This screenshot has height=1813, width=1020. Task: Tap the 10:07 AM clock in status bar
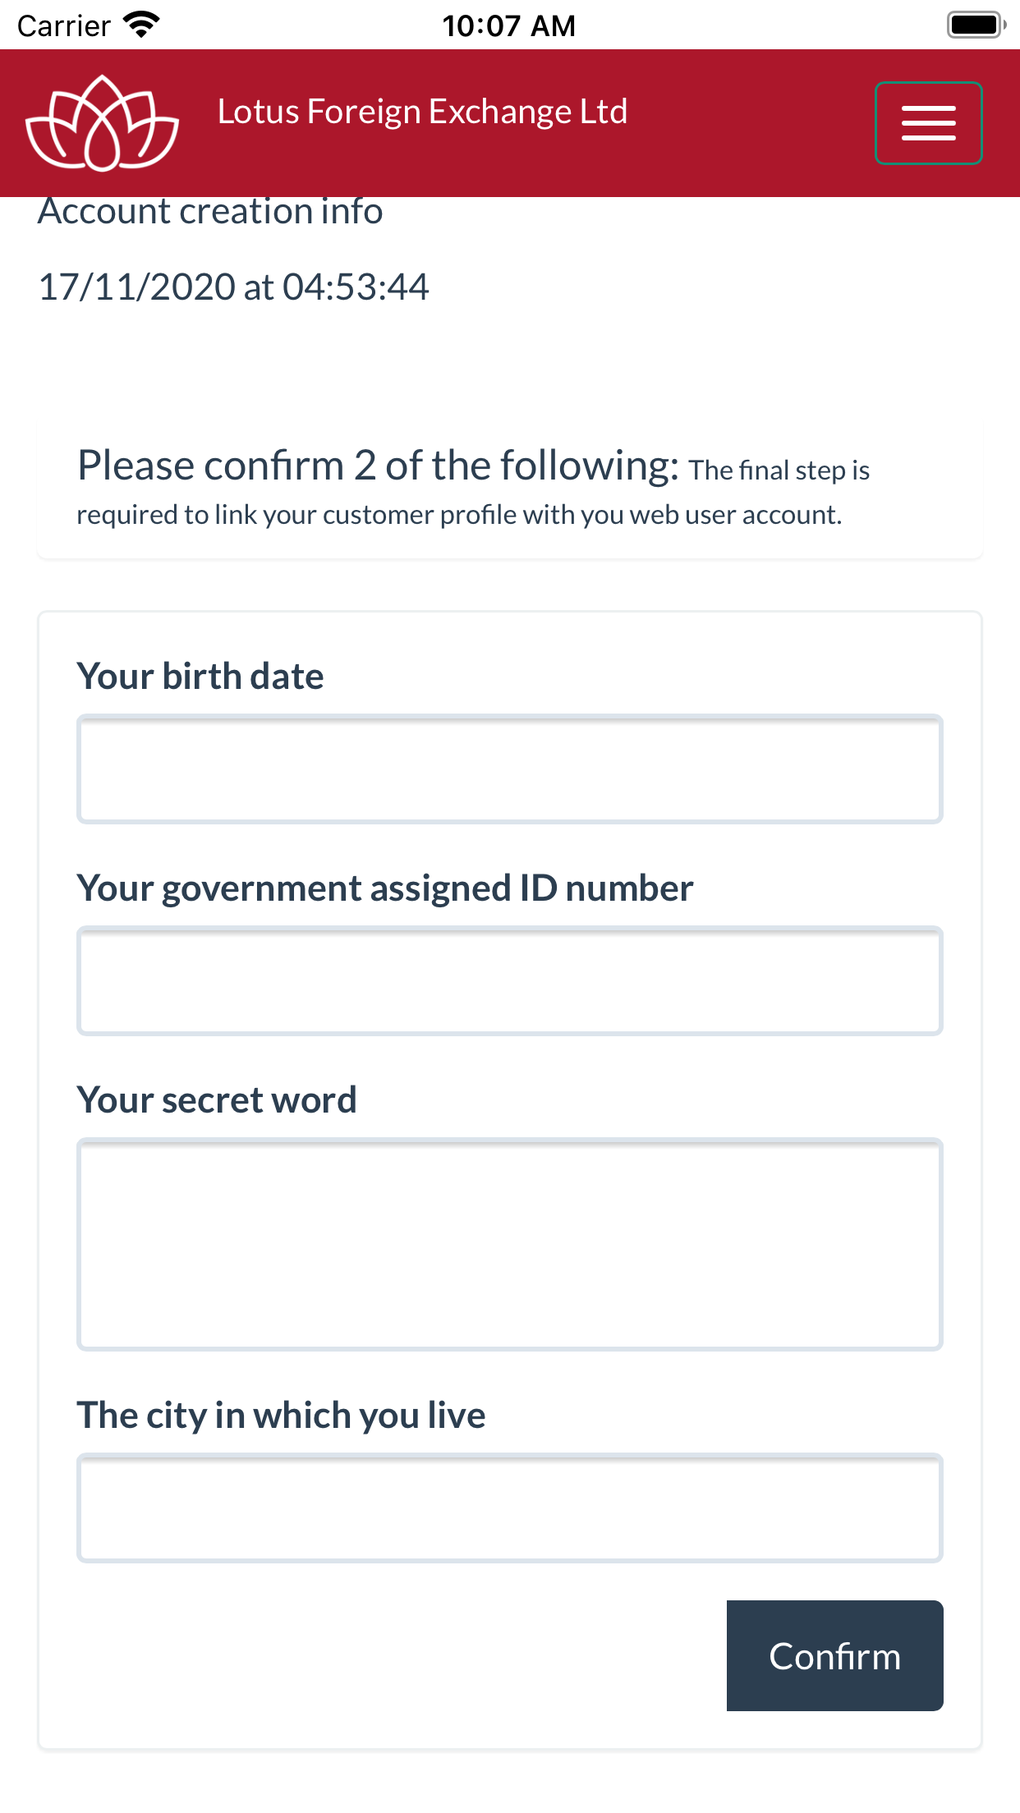(x=509, y=25)
